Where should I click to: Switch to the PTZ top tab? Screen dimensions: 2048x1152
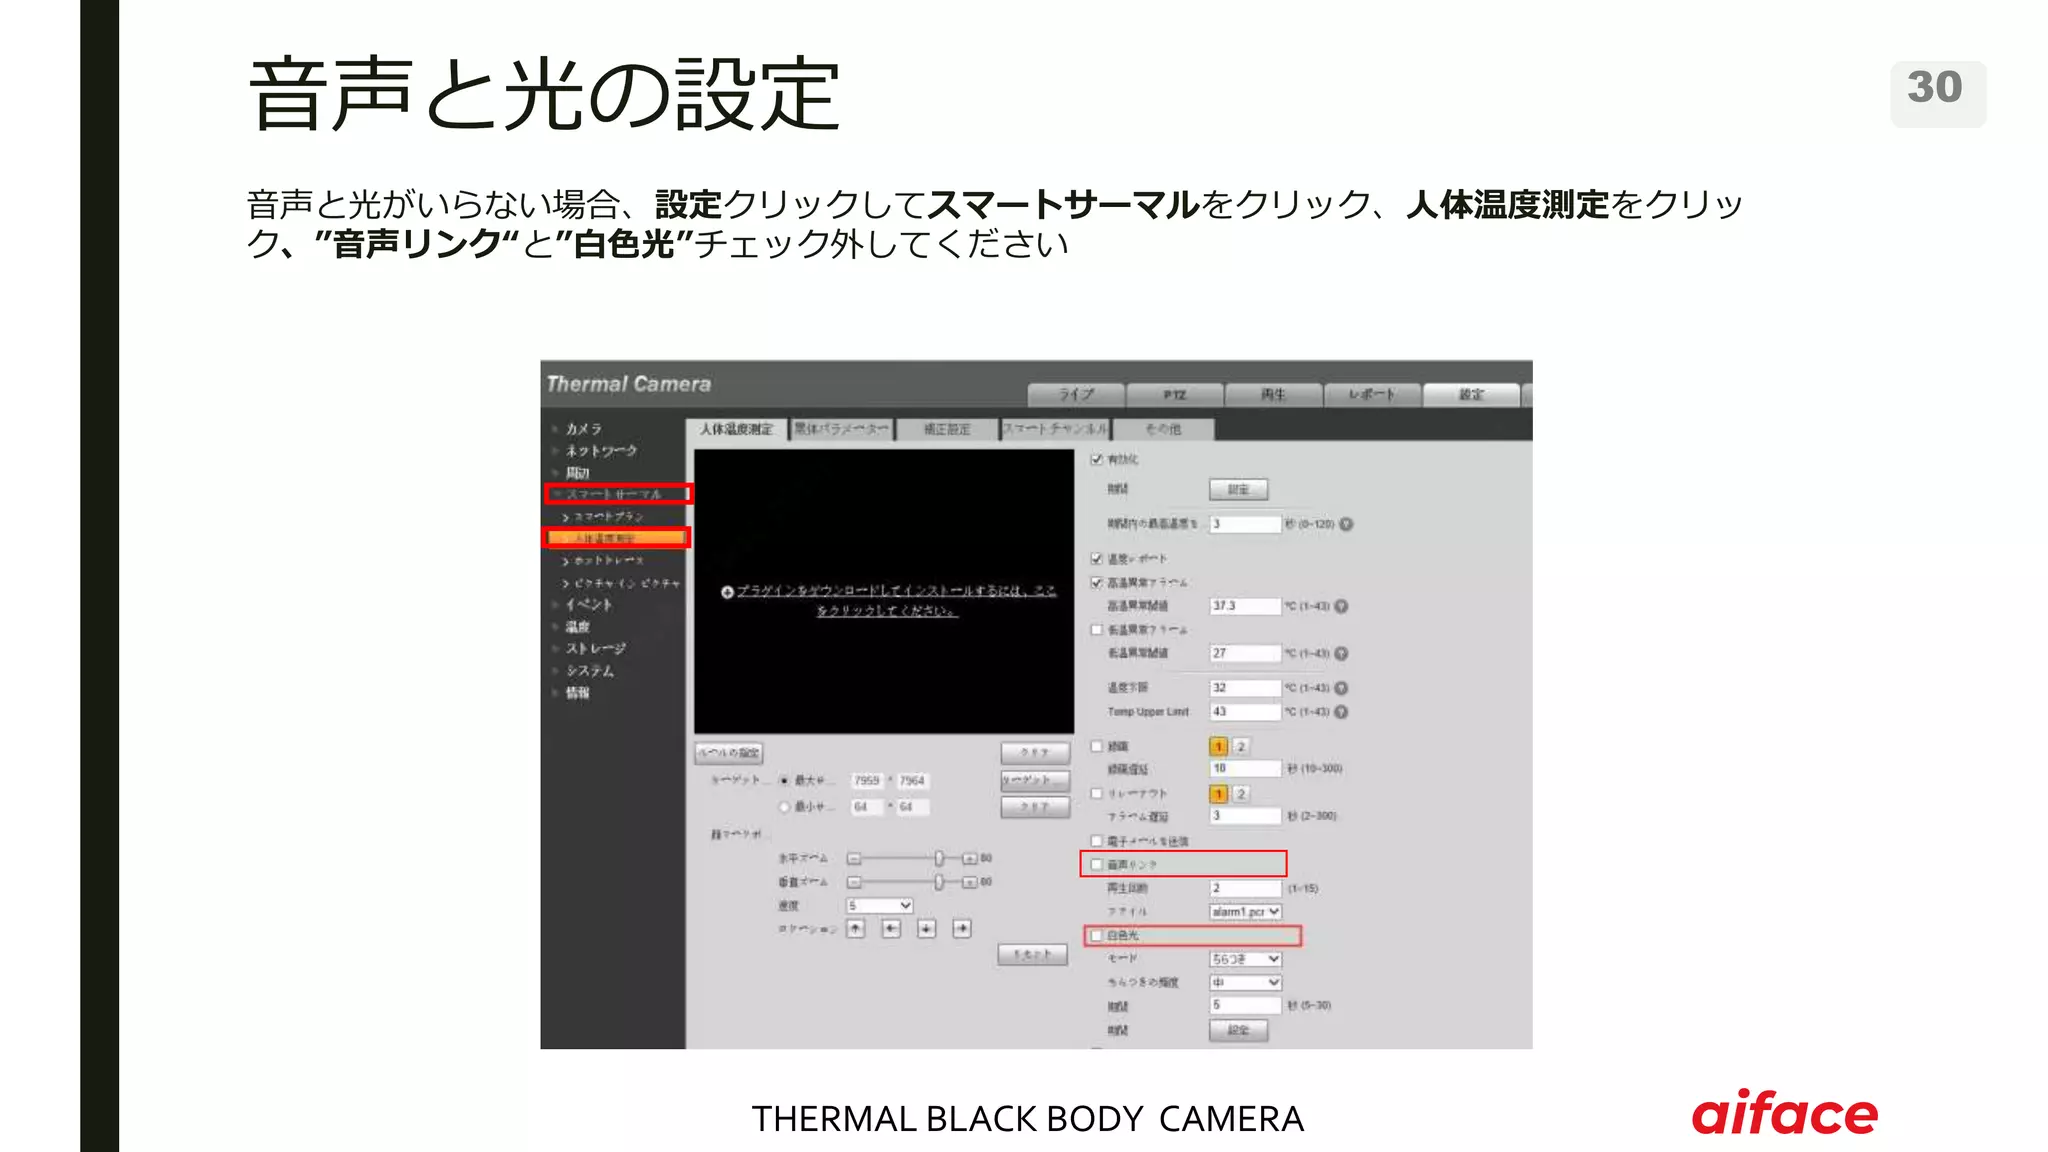click(x=1174, y=394)
